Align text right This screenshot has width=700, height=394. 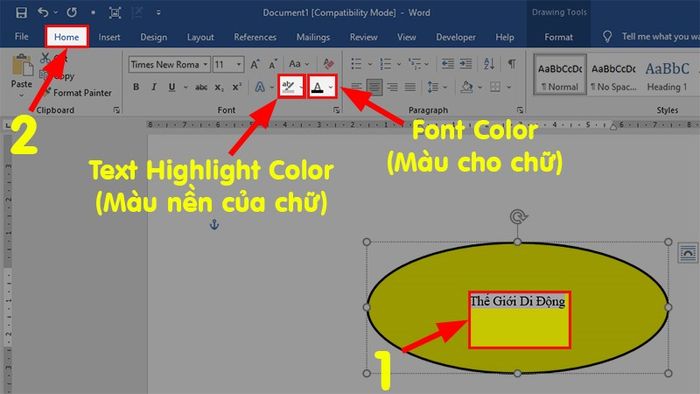[x=392, y=87]
